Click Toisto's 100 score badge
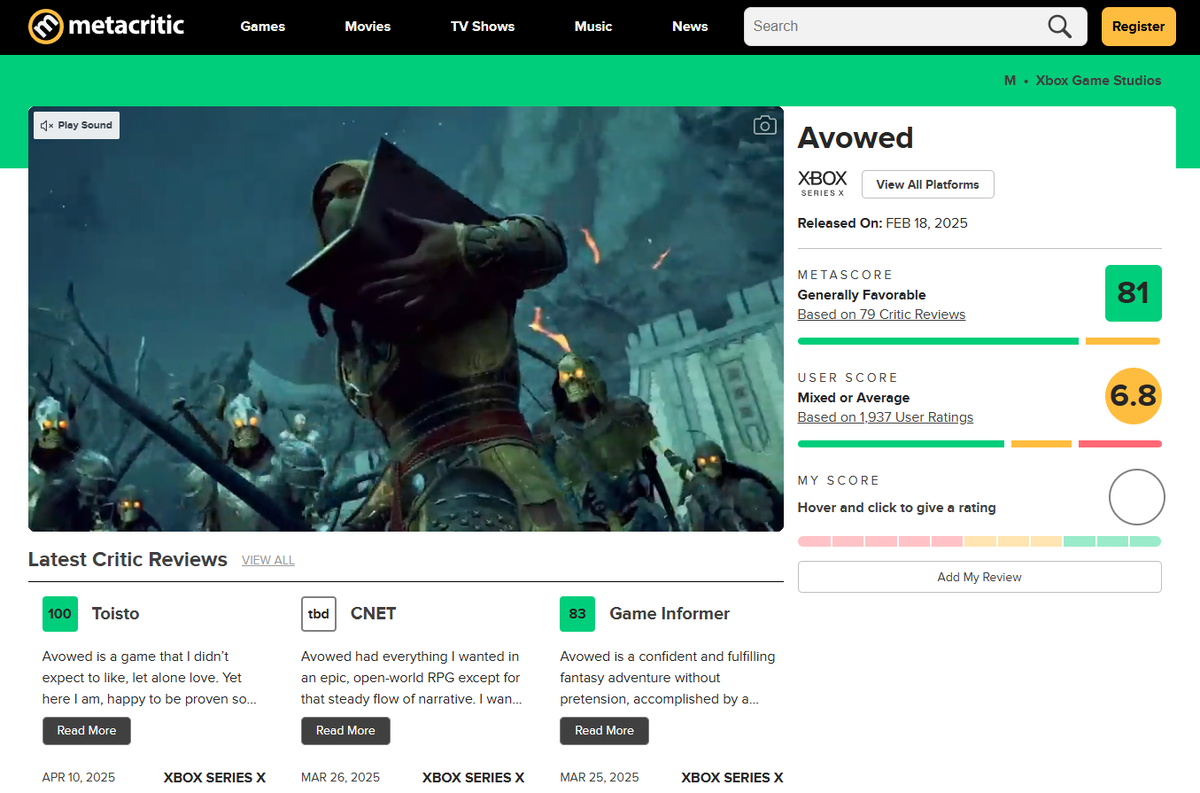The height and width of the screenshot is (793, 1200). point(60,614)
